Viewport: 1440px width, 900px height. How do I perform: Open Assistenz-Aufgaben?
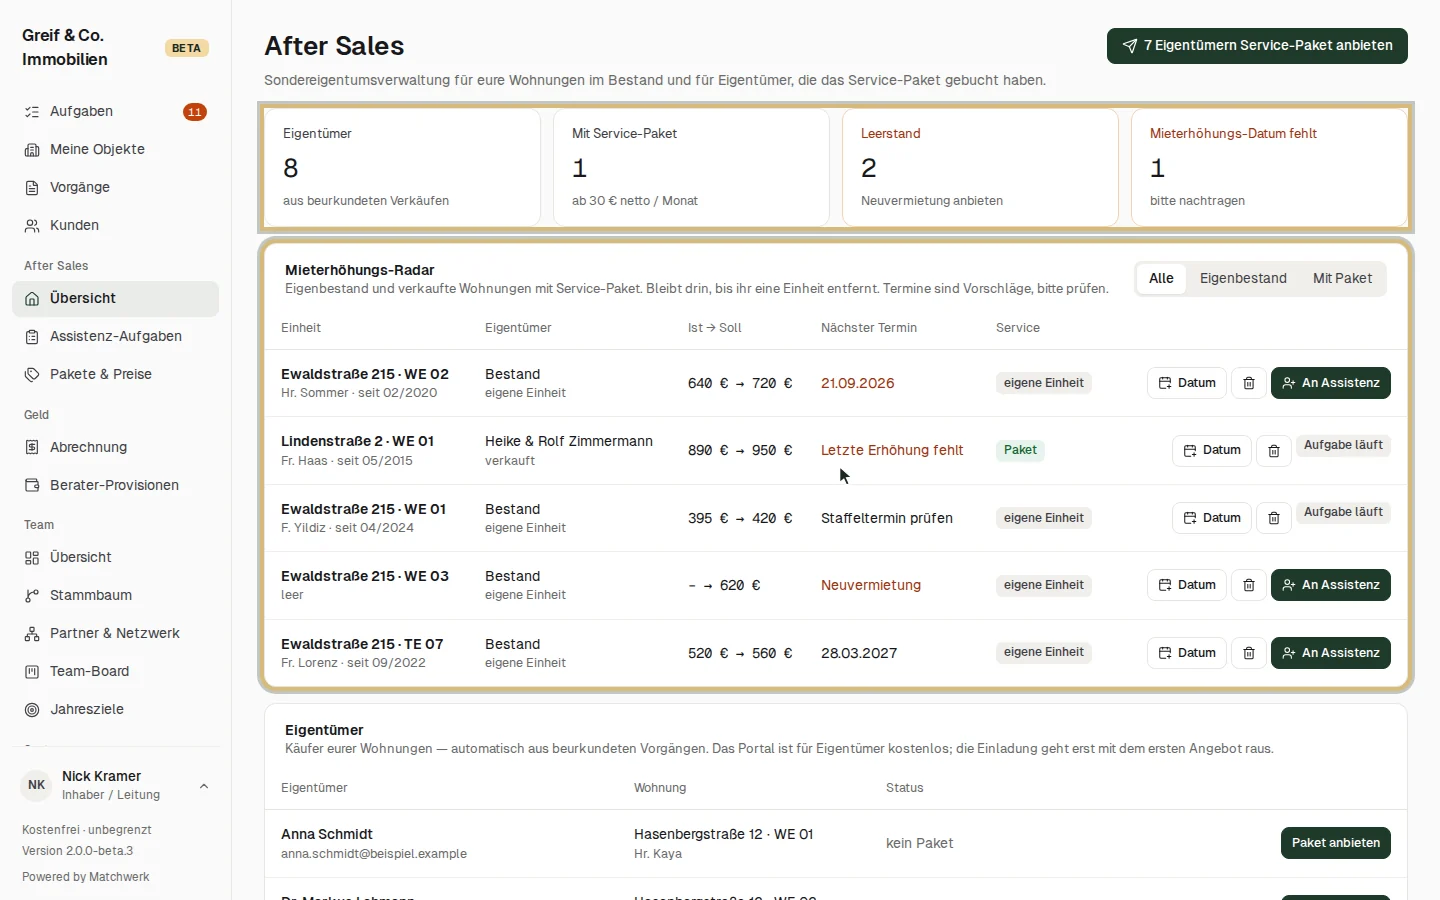(115, 336)
